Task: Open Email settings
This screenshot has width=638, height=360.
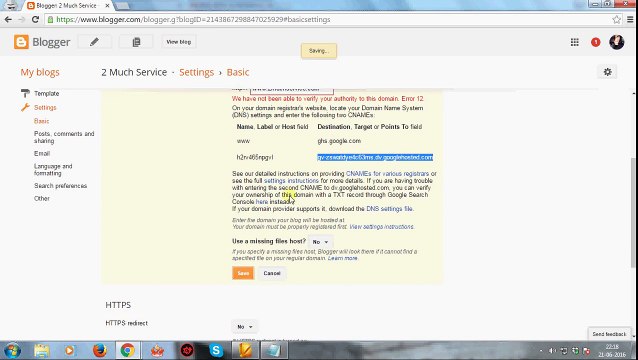Action: click(x=42, y=153)
